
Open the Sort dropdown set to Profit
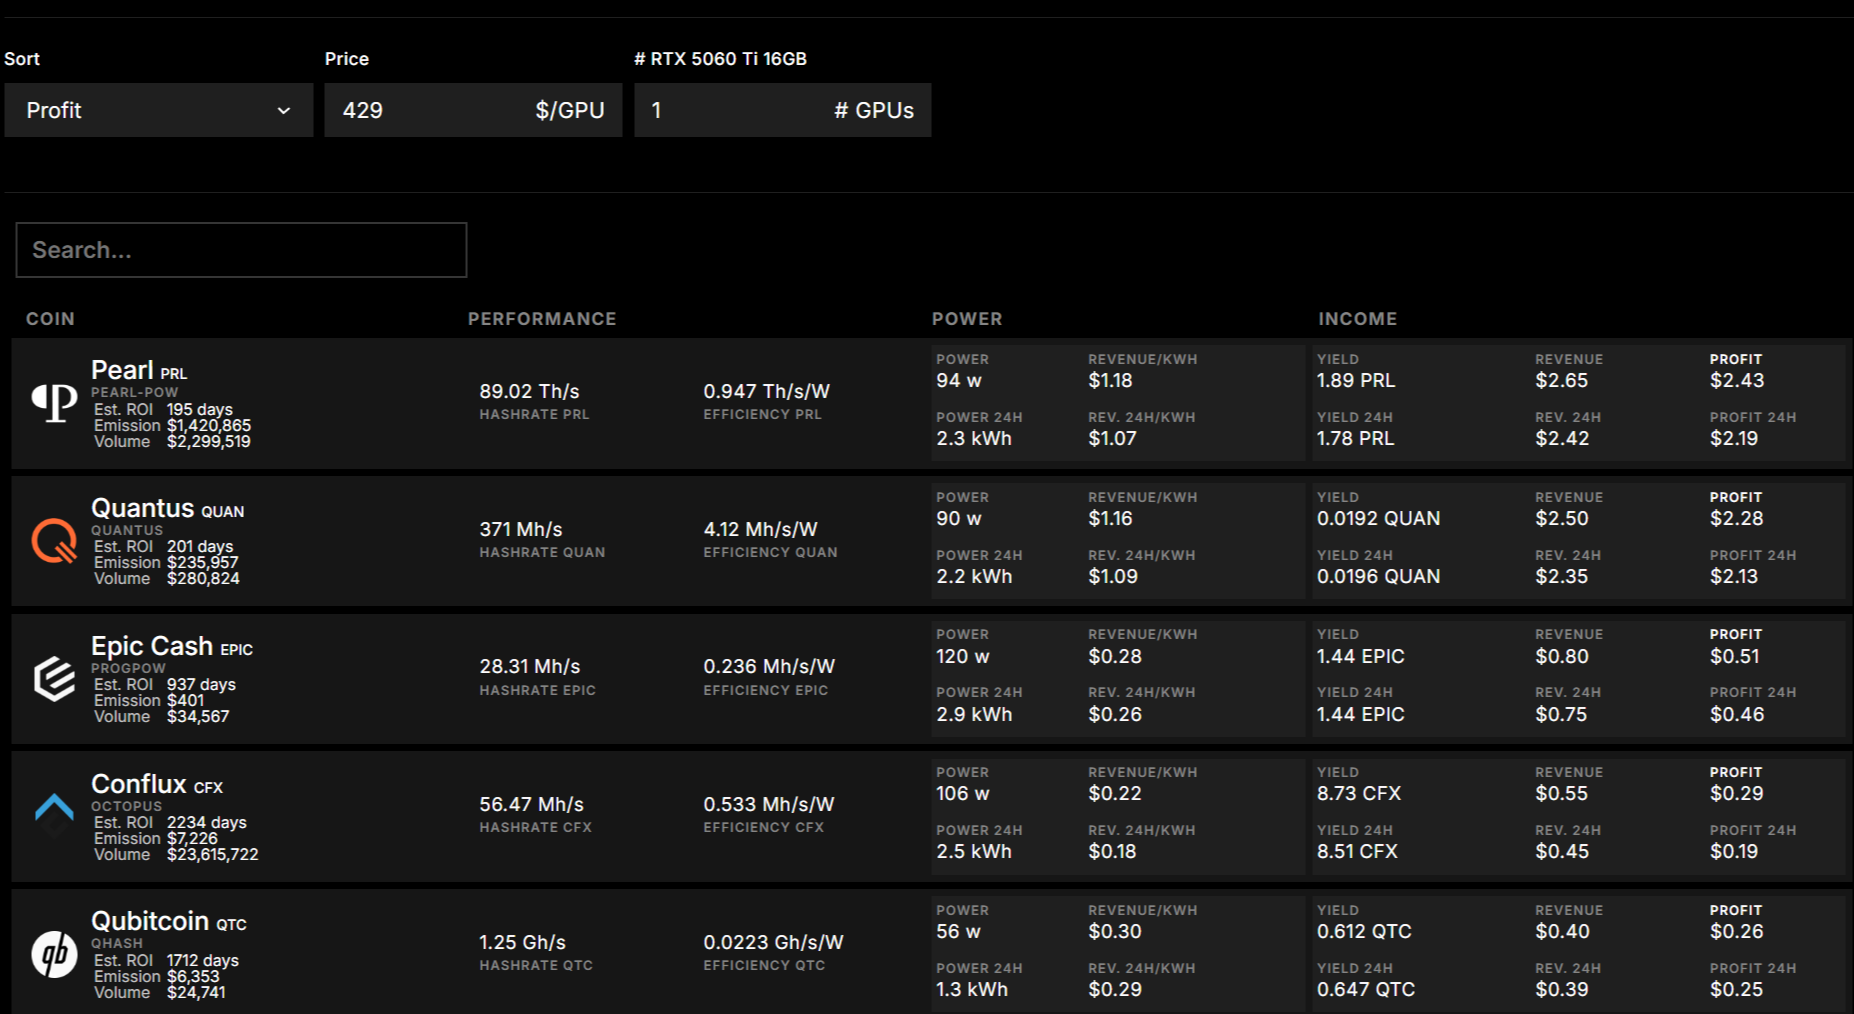coord(159,110)
